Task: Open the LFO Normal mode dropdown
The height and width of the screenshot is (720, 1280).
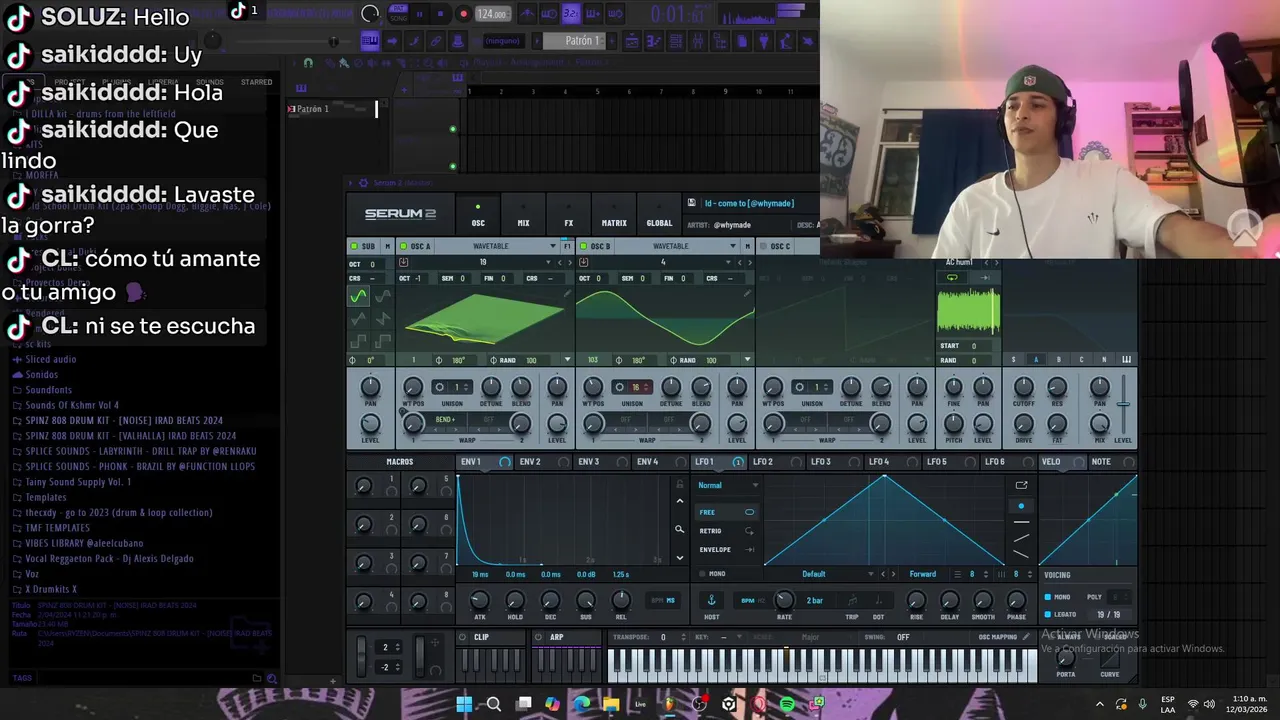Action: coord(728,486)
